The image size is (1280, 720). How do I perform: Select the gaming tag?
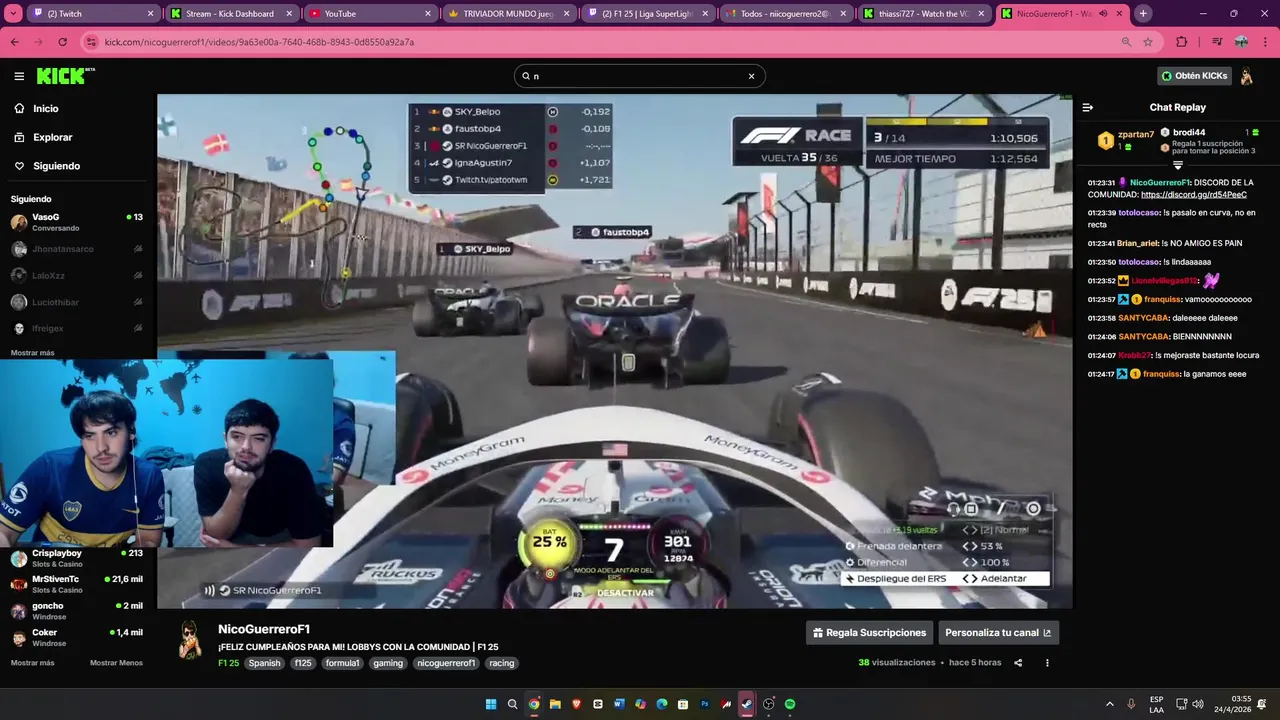388,663
